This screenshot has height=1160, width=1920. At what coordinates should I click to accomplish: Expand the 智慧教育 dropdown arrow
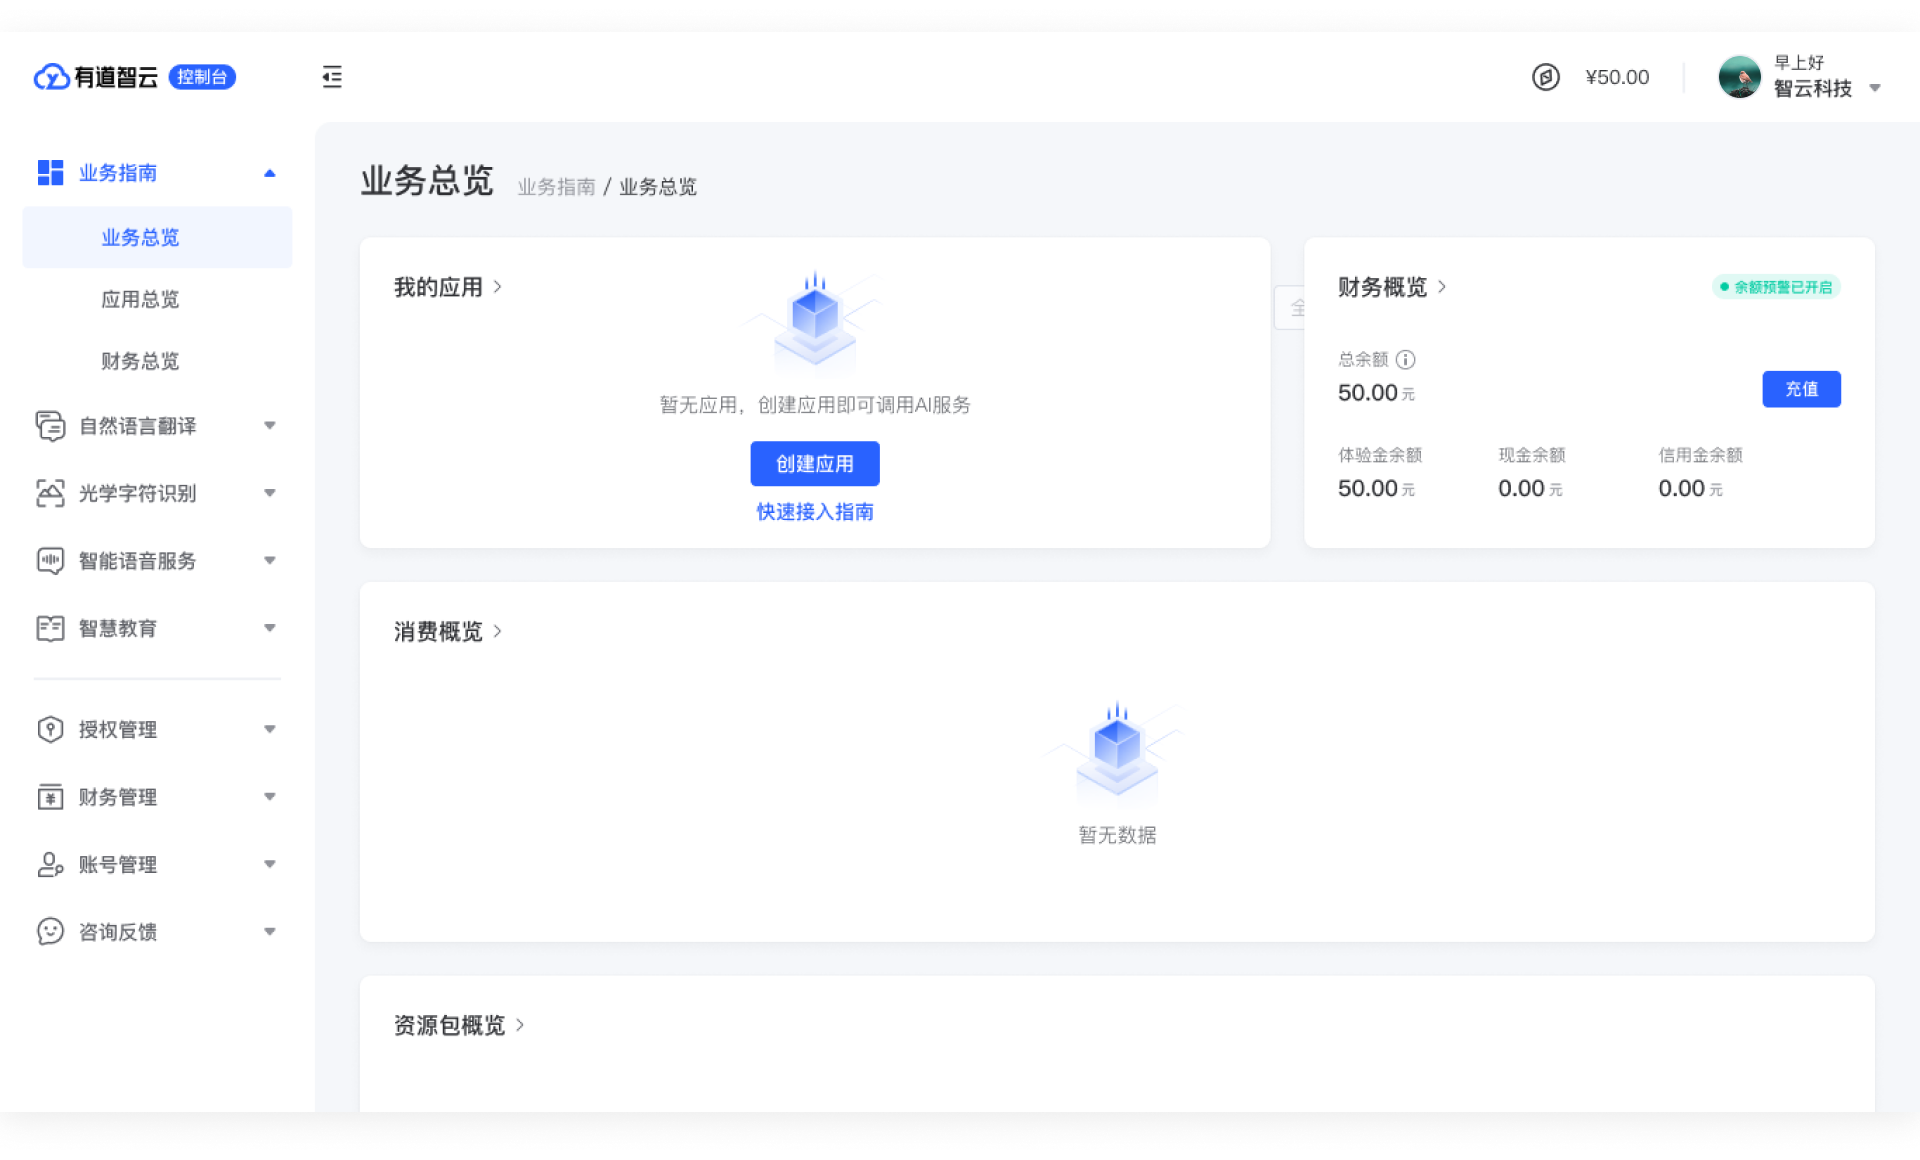(269, 628)
